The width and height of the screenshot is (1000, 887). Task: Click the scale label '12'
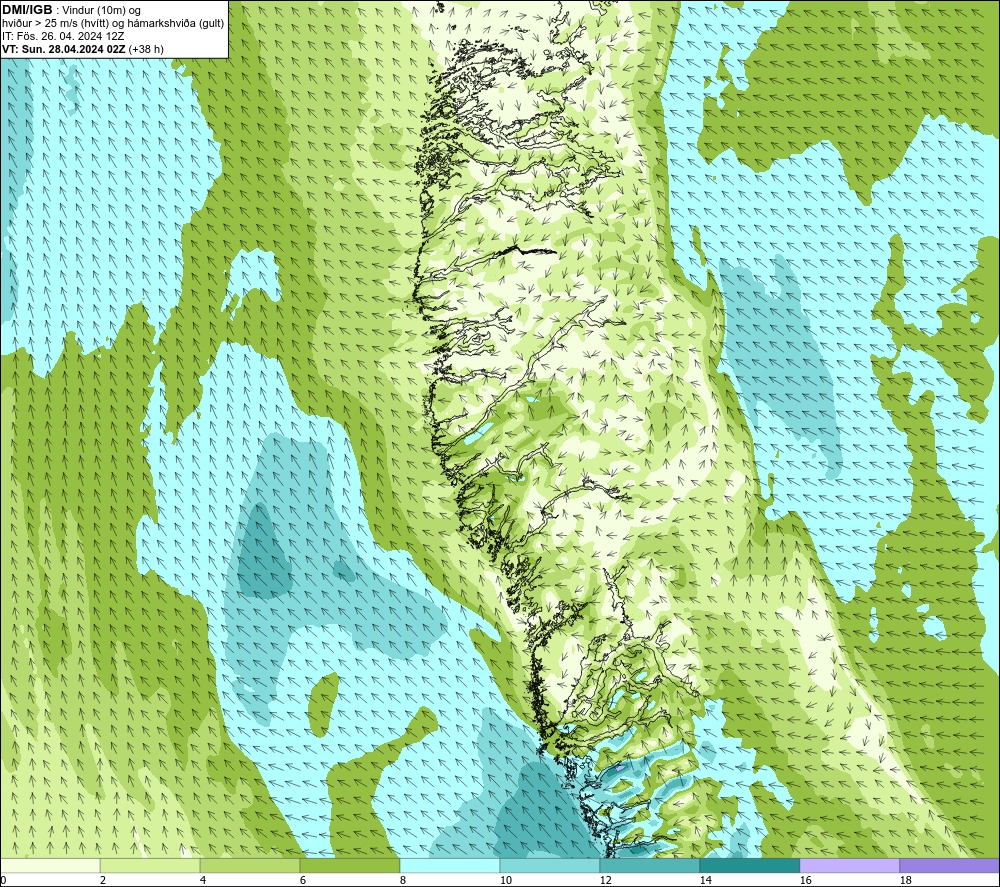tap(606, 881)
